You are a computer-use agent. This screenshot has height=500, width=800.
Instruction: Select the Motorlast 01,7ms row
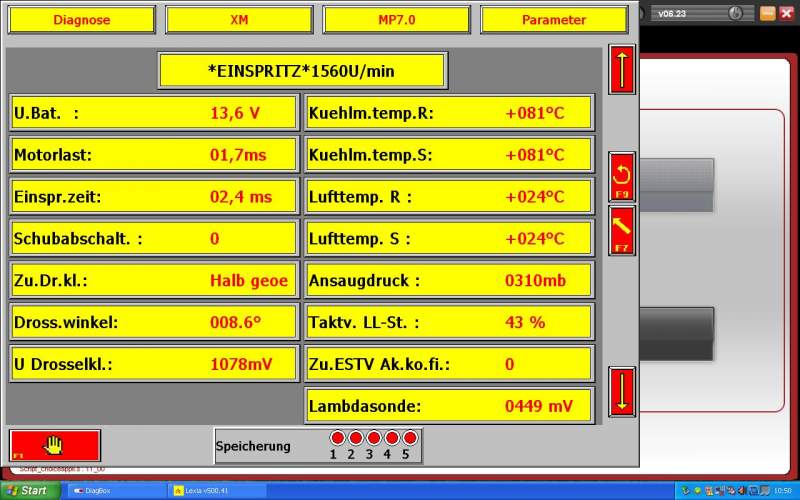click(x=154, y=155)
